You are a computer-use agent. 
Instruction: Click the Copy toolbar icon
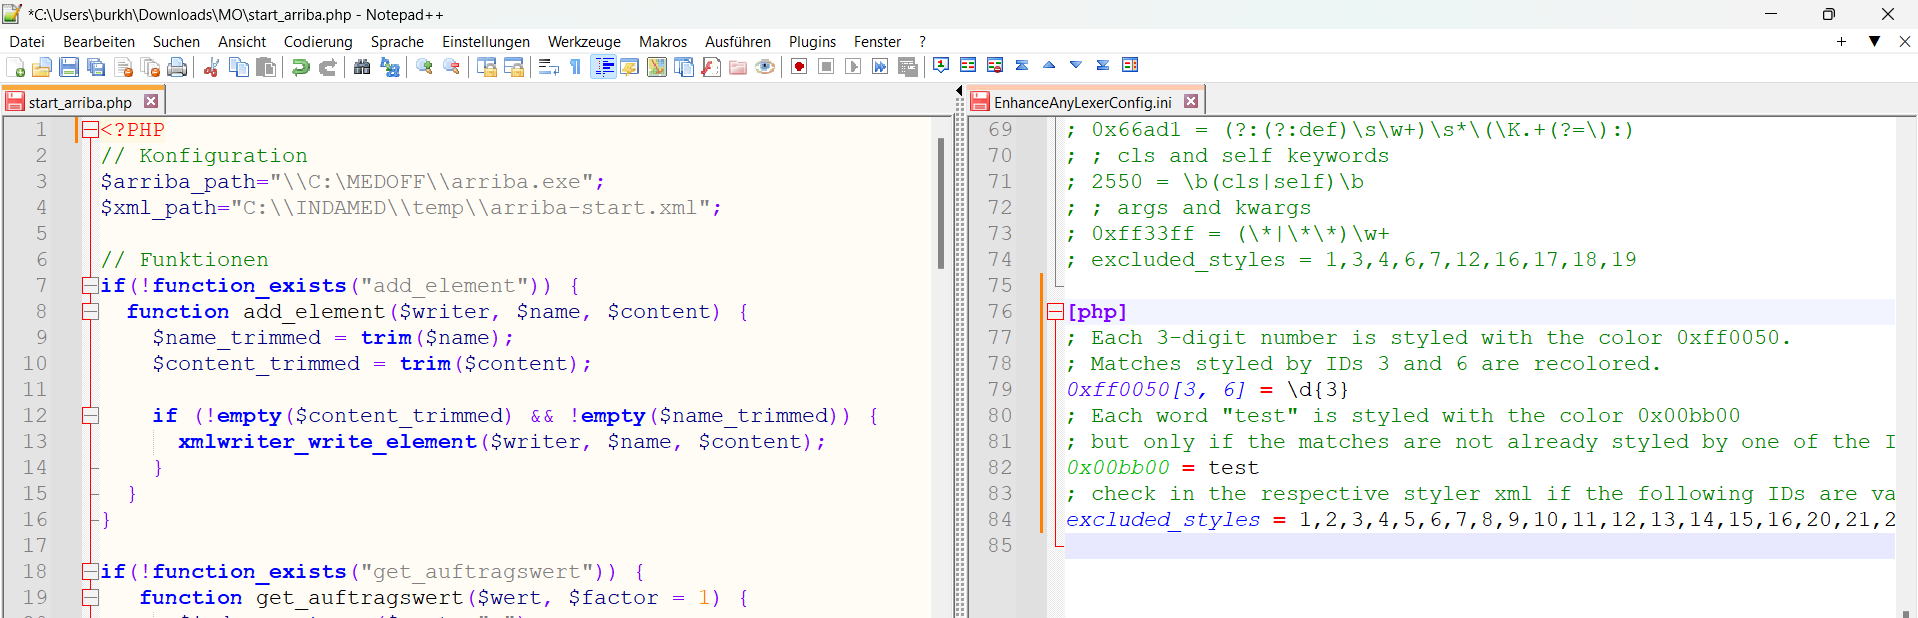239,67
